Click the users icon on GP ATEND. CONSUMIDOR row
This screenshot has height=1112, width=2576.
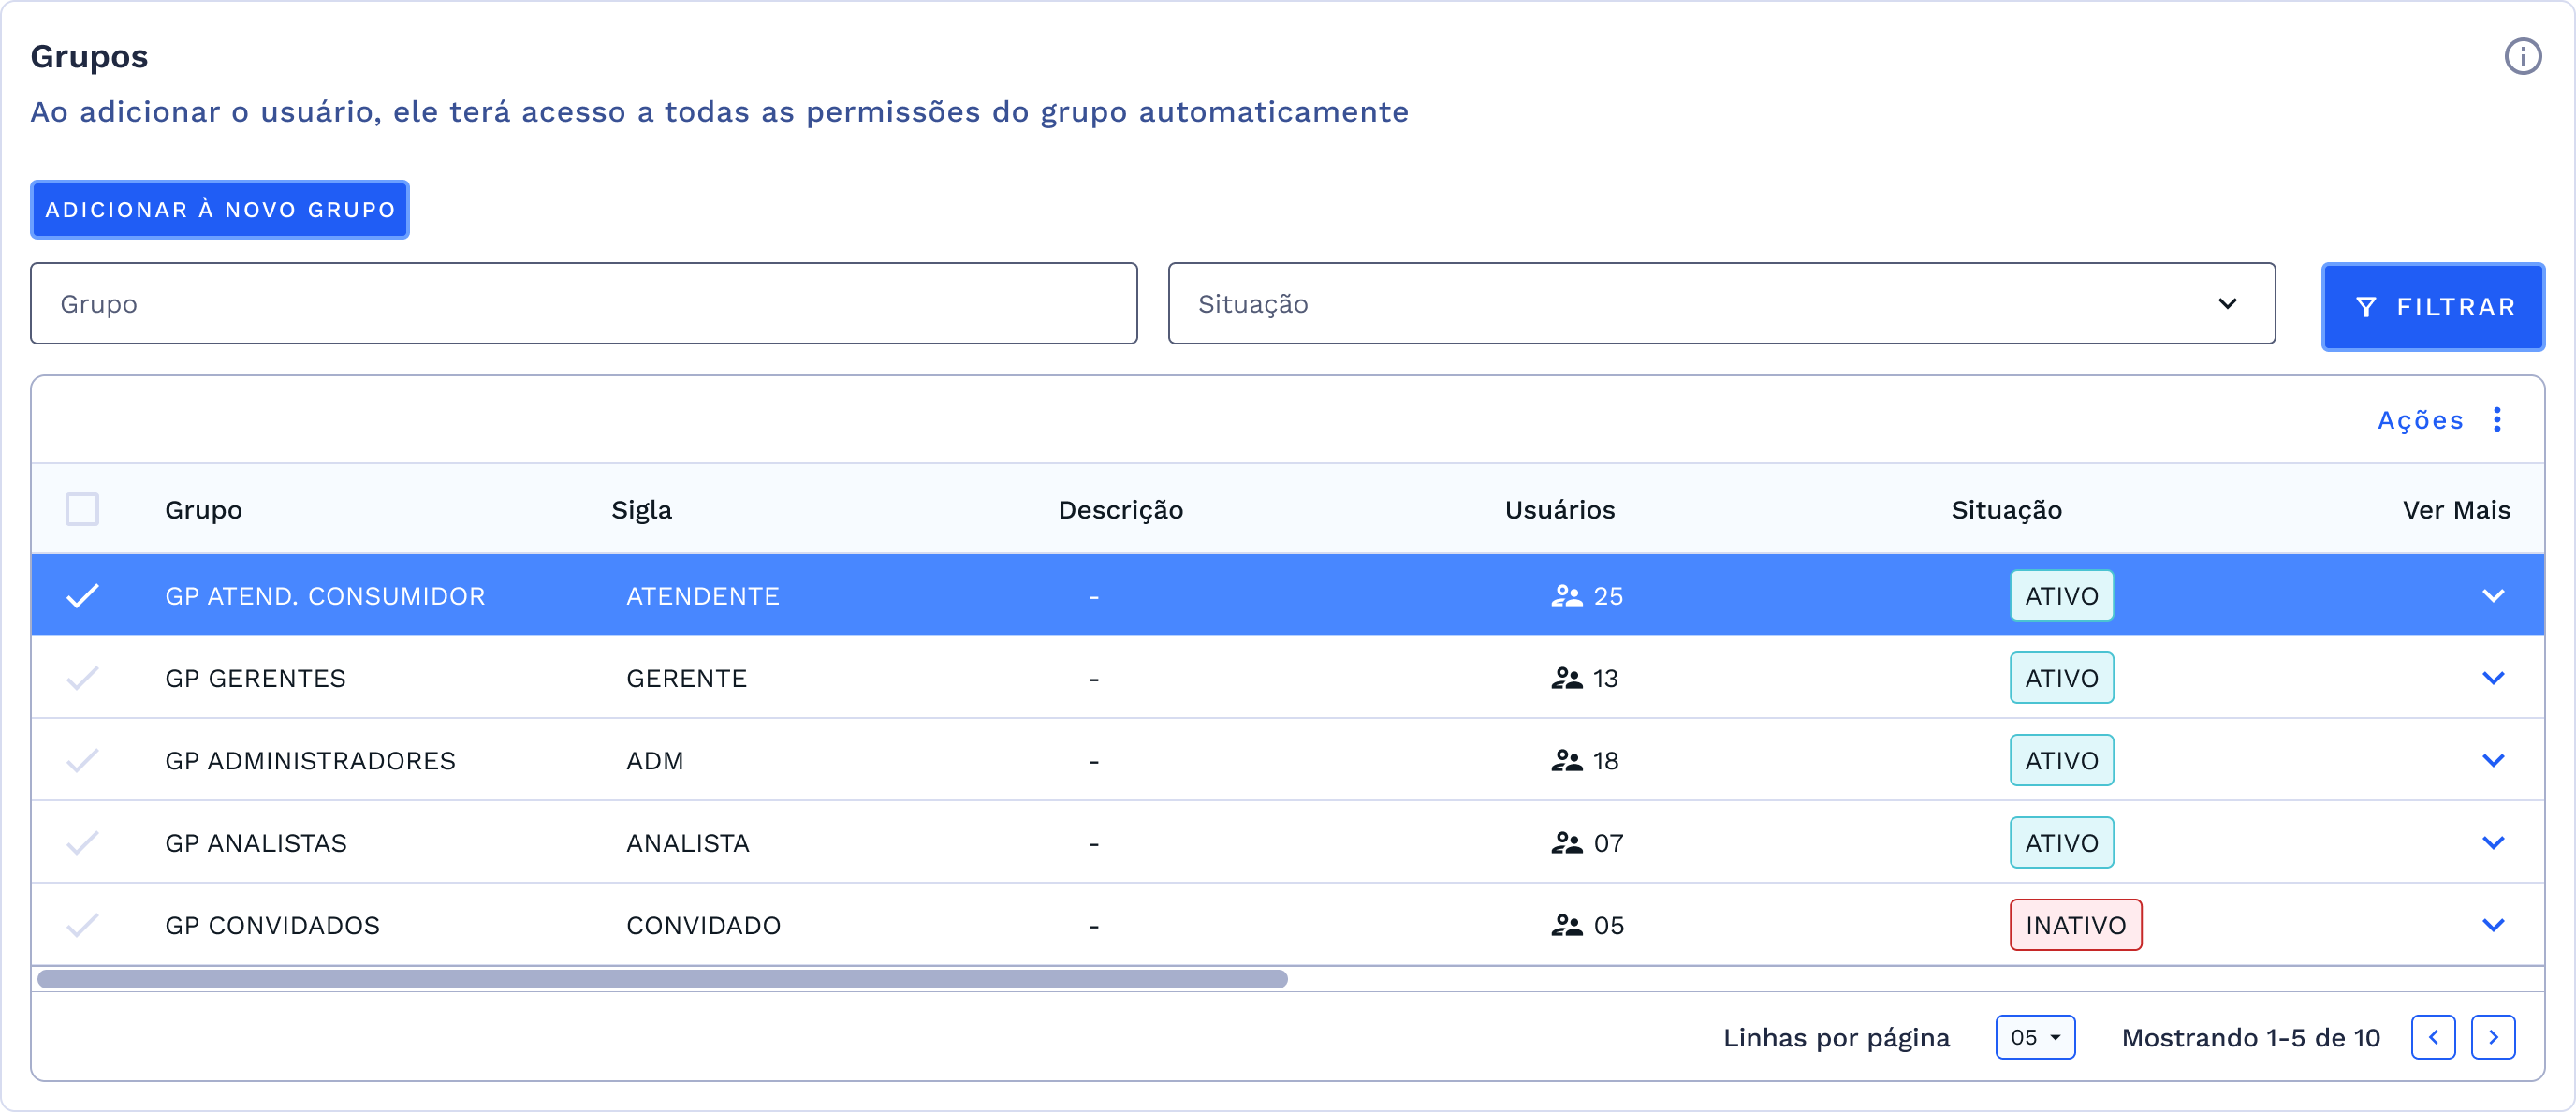1568,596
